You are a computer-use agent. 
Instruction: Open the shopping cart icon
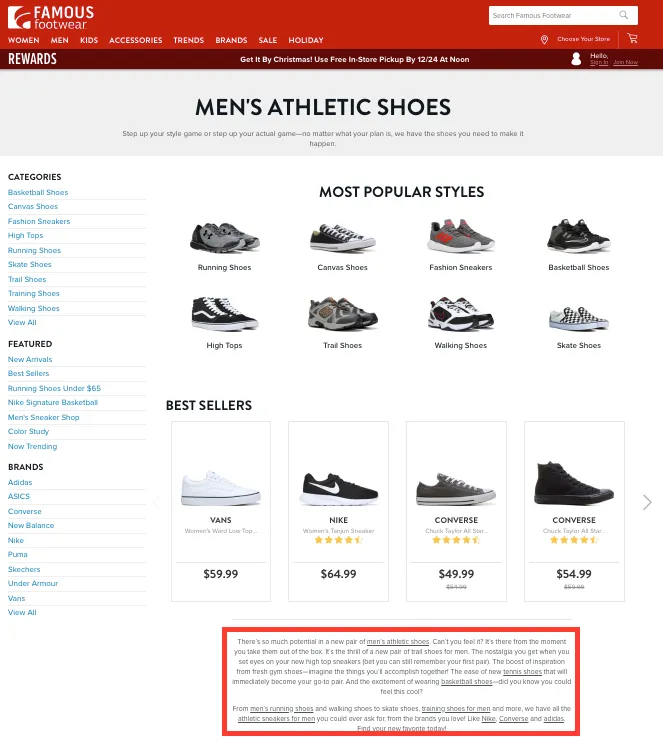[x=632, y=38]
